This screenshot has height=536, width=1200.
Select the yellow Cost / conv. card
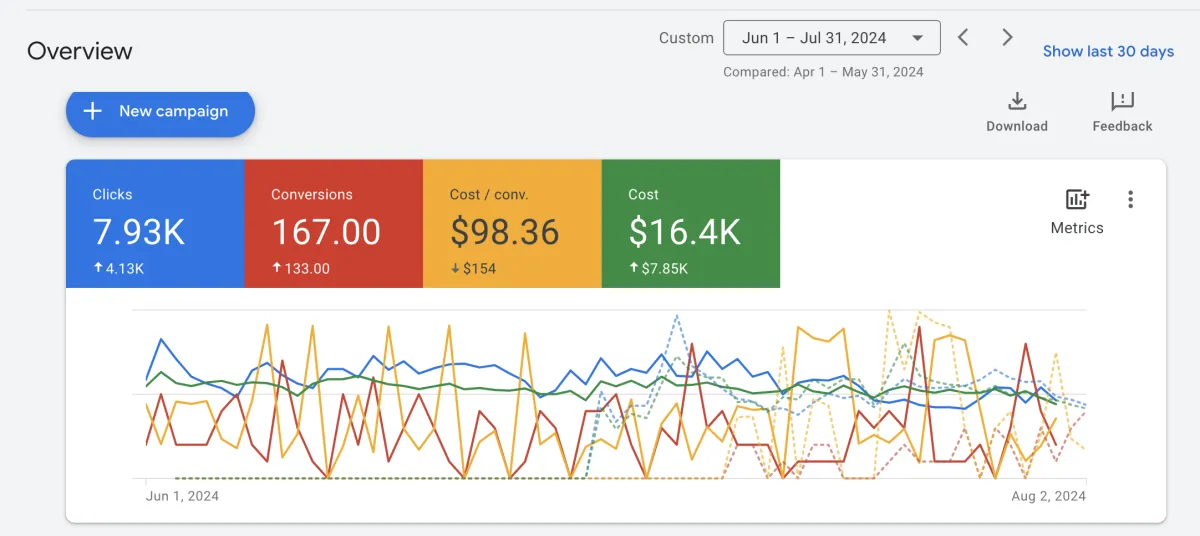512,223
